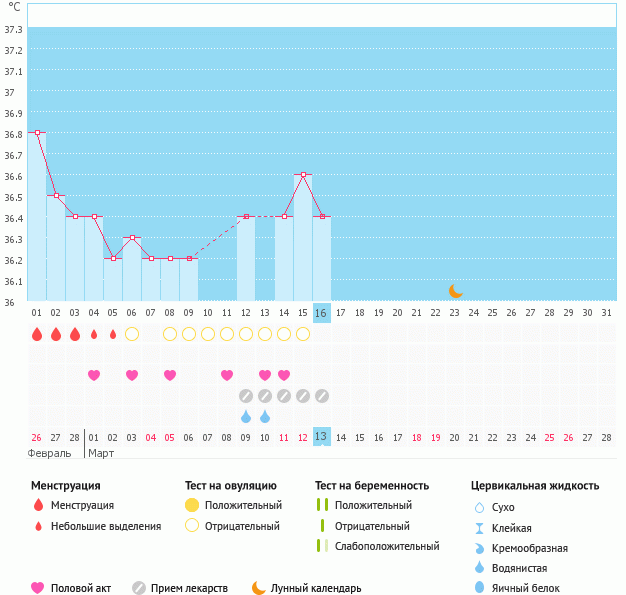Image resolution: width=626 pixels, height=595 pixels.
Task: Click the Прием лекарств legend label
Action: (189, 588)
